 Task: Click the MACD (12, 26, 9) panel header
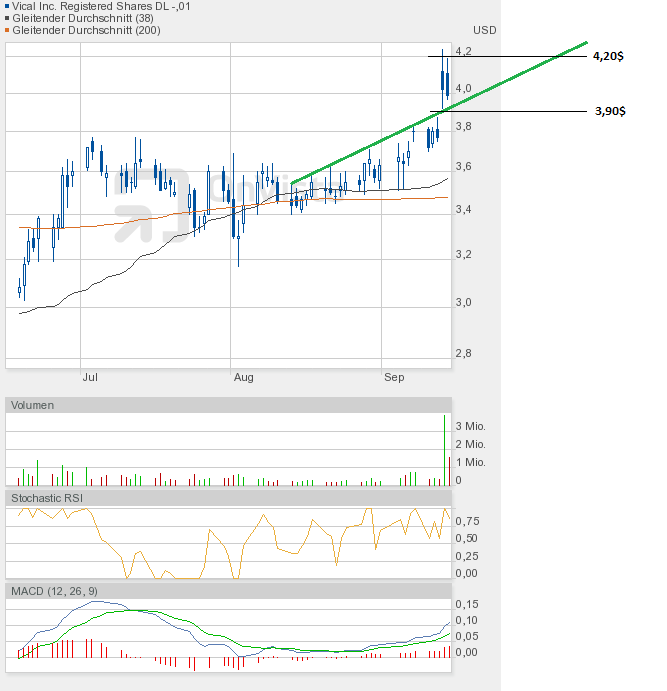54,592
